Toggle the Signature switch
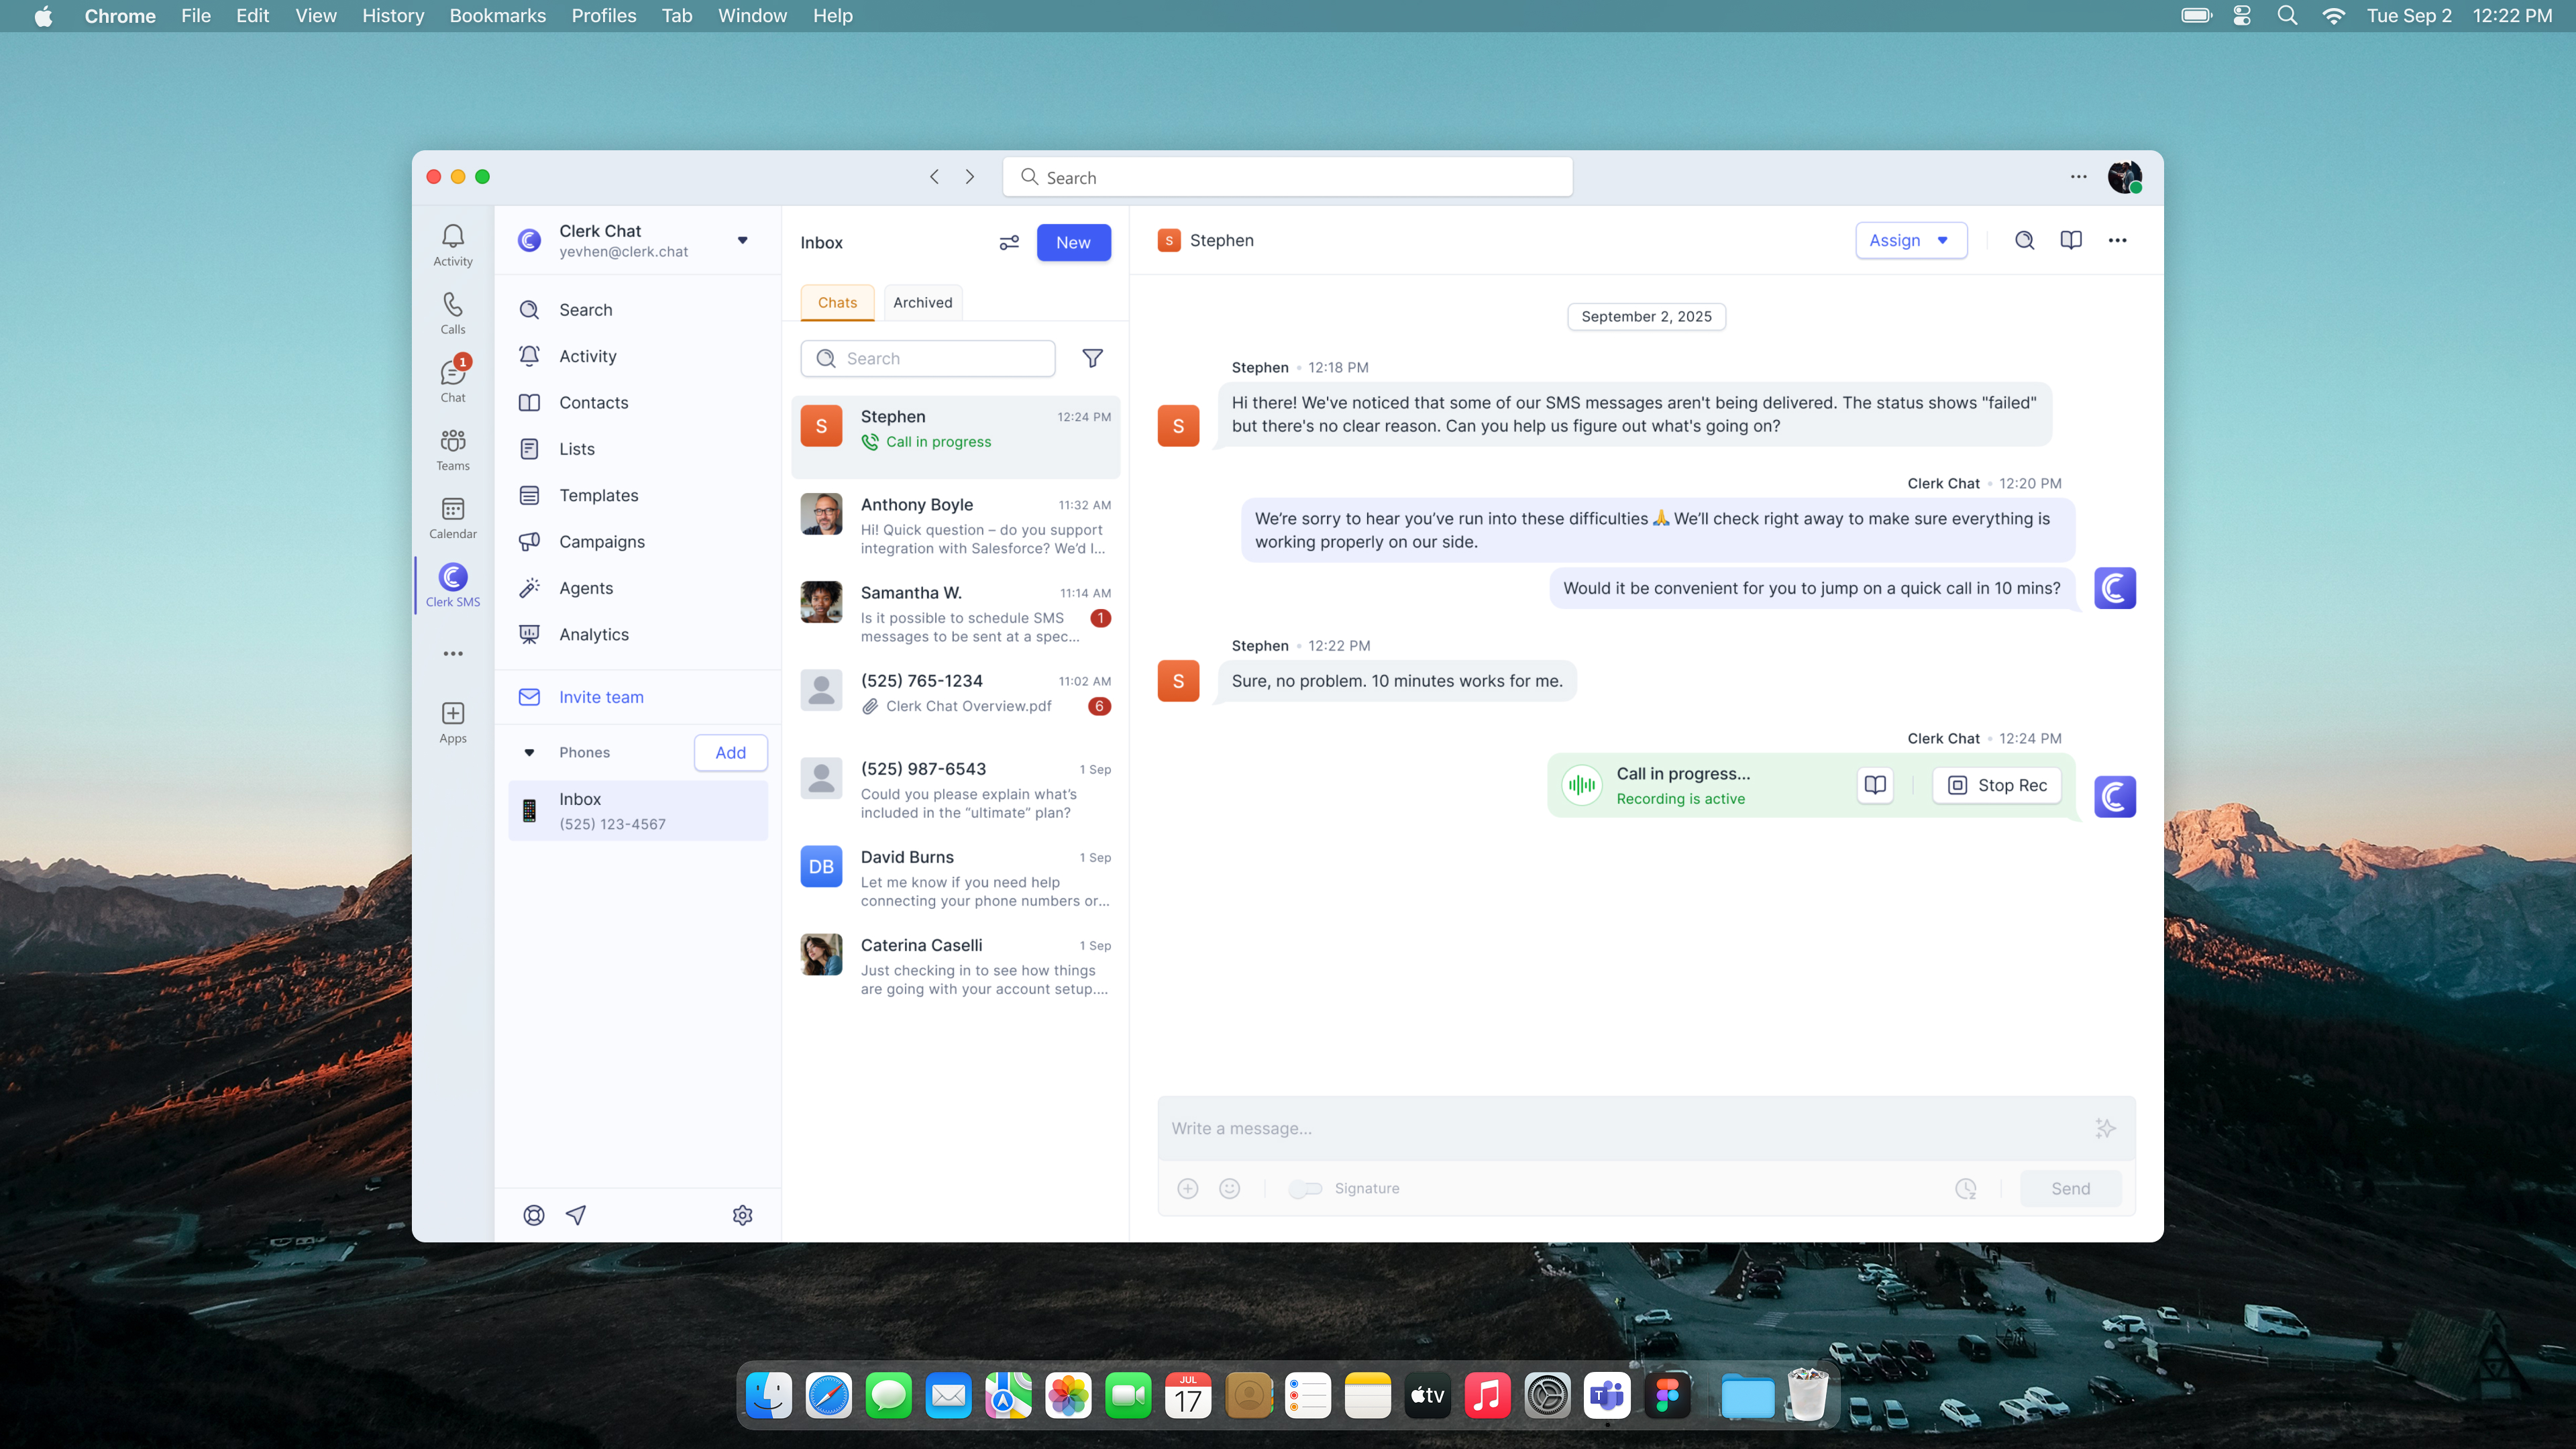This screenshot has width=2576, height=1449. tap(1305, 1188)
